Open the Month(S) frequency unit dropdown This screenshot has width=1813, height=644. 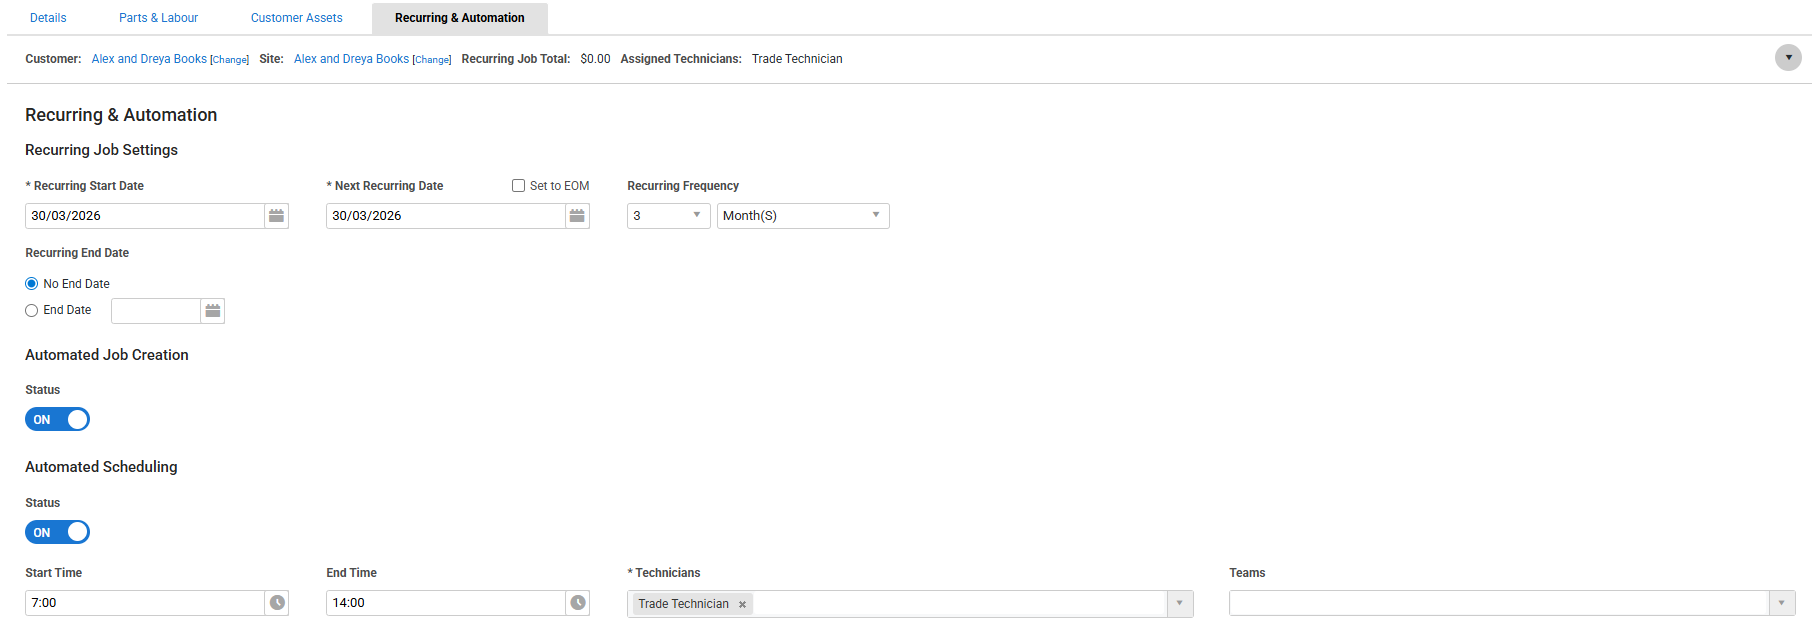click(x=803, y=216)
